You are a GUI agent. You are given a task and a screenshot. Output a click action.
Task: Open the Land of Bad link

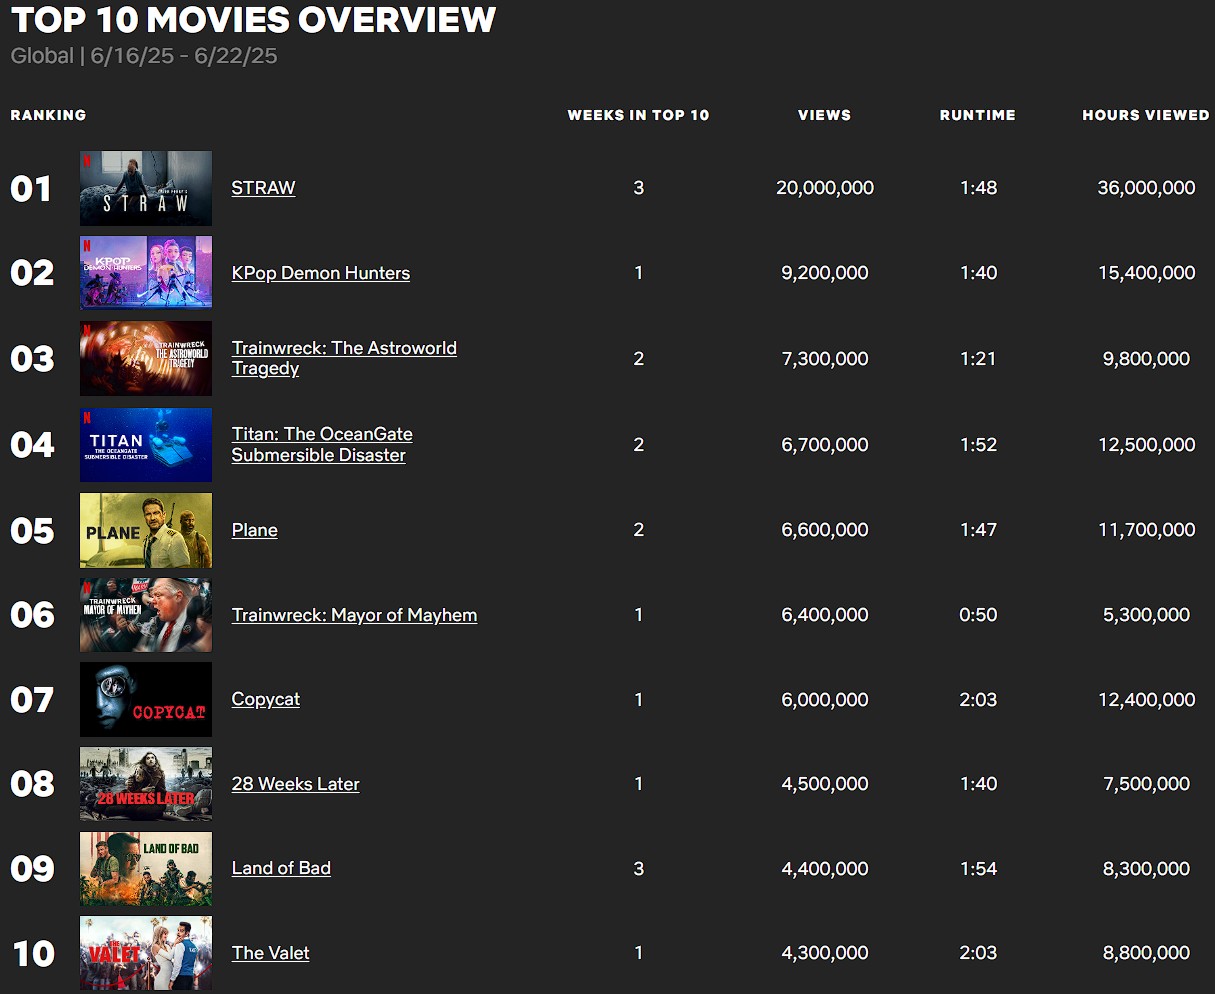tap(281, 868)
